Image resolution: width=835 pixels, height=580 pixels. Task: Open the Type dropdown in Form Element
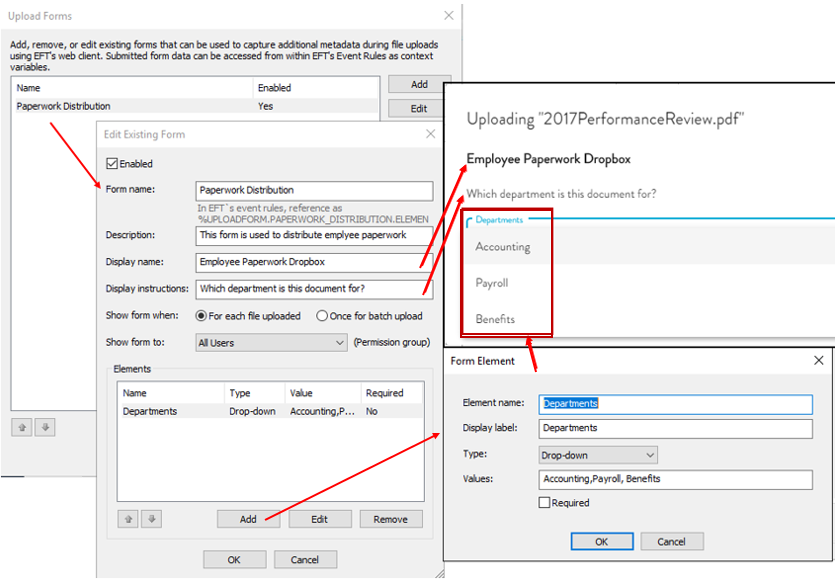(597, 455)
